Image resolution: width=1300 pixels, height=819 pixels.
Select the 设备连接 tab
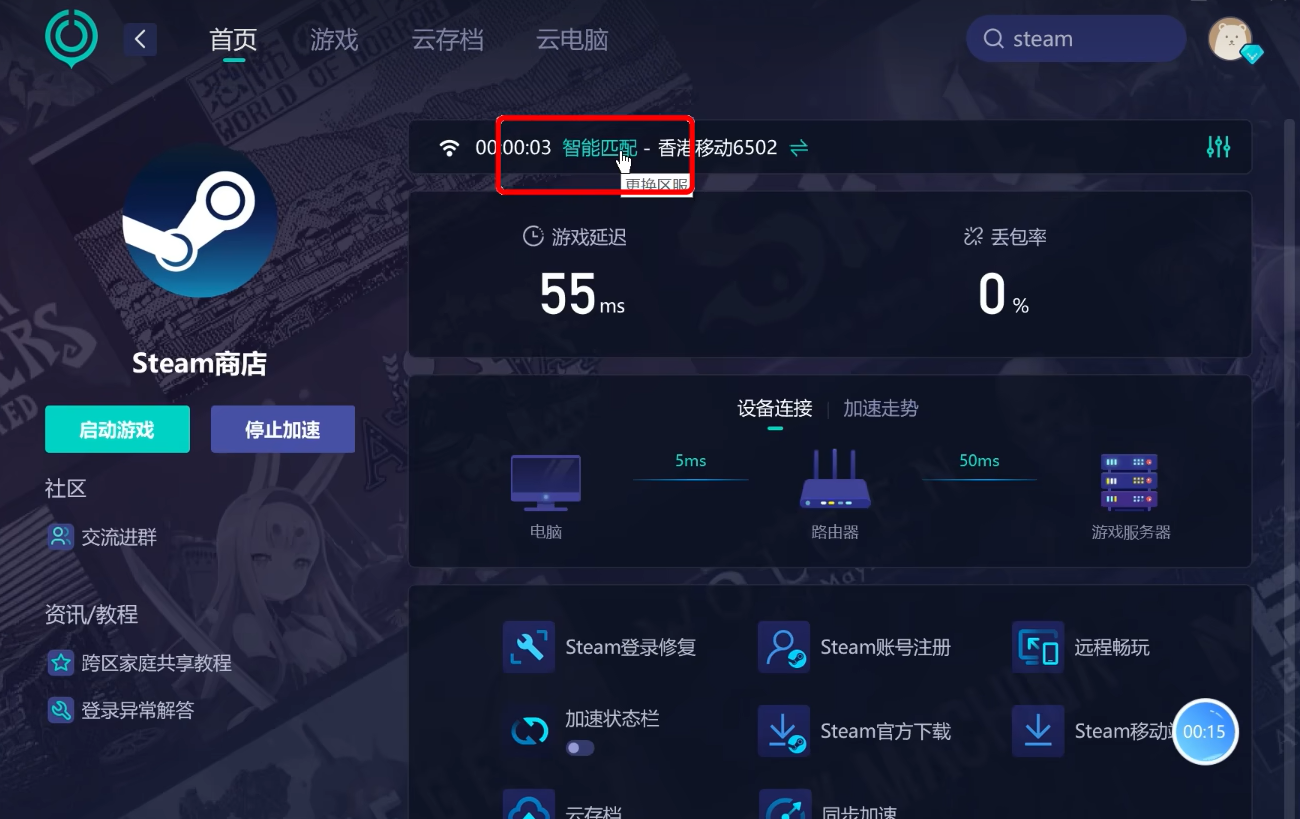pyautogui.click(x=775, y=408)
